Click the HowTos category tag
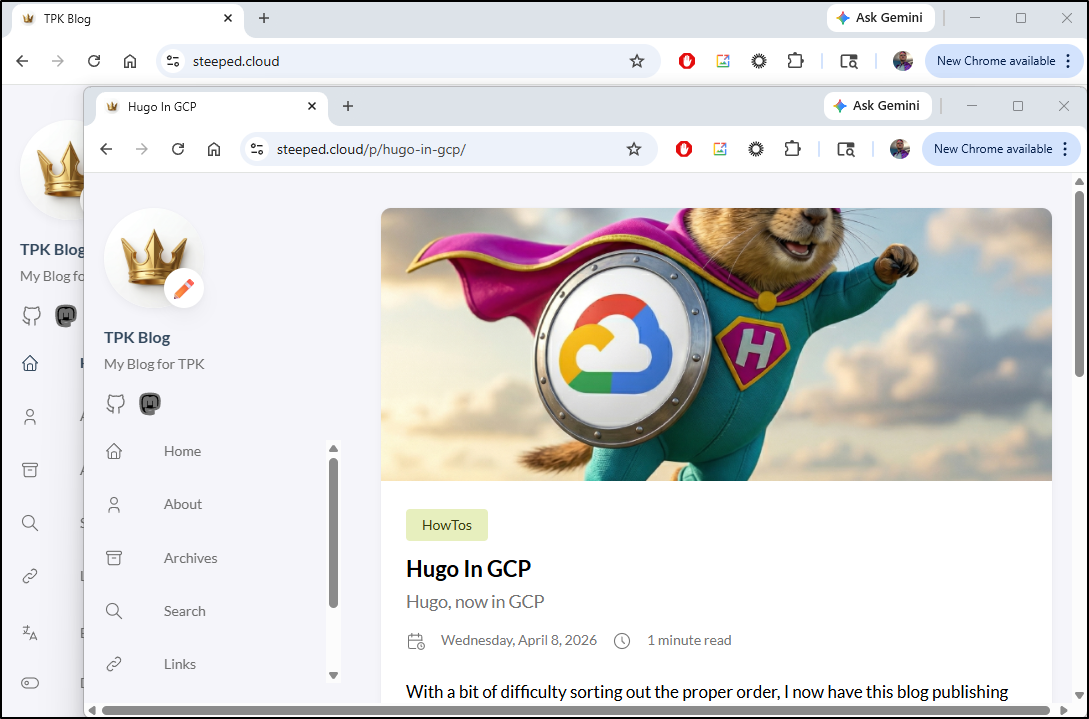This screenshot has width=1089, height=719. point(446,525)
